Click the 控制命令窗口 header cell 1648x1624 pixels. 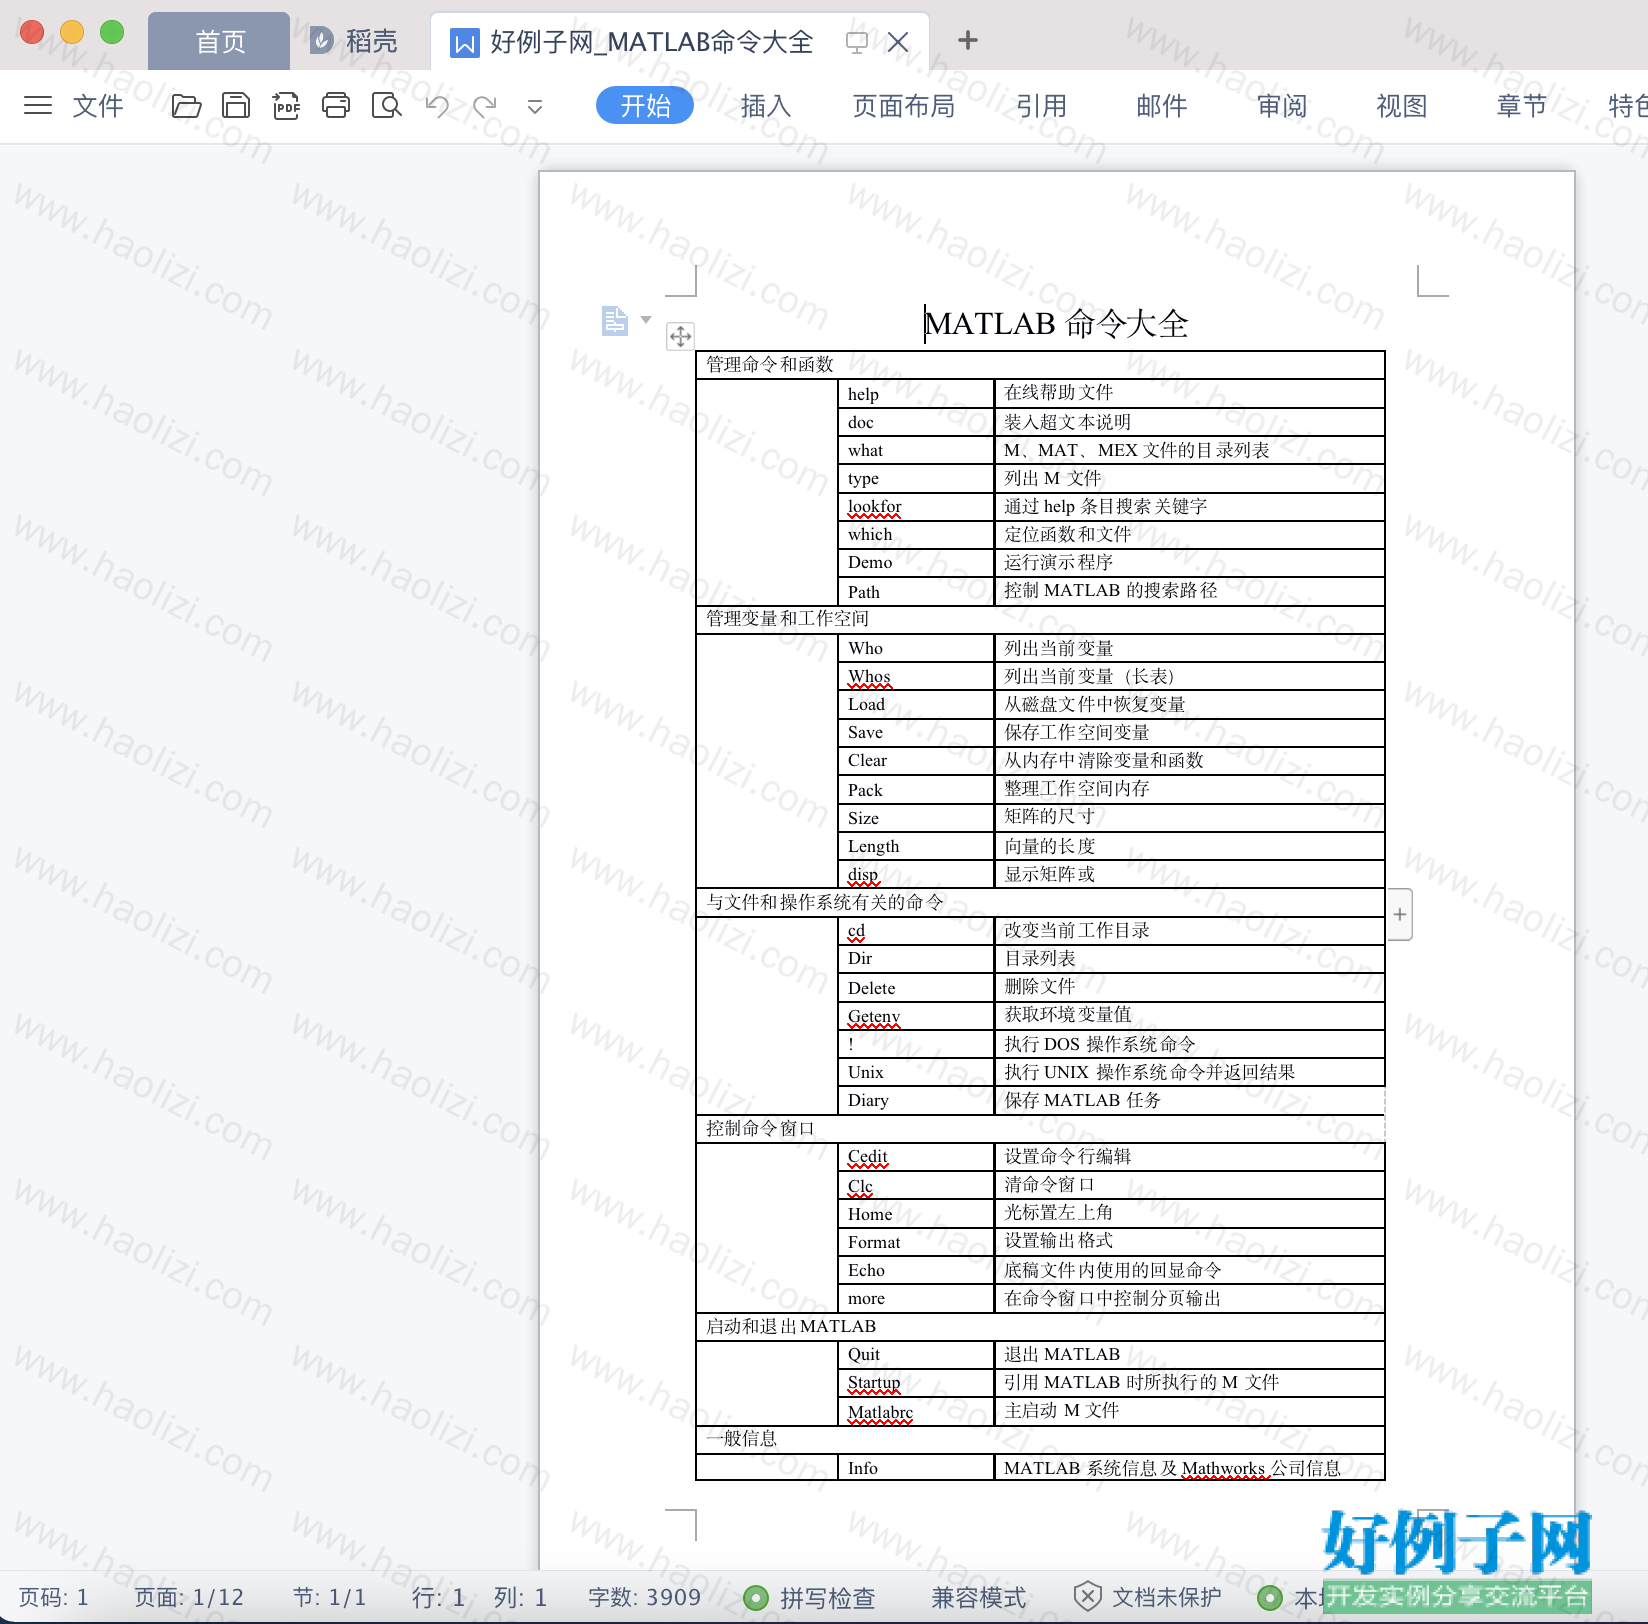(1040, 1128)
